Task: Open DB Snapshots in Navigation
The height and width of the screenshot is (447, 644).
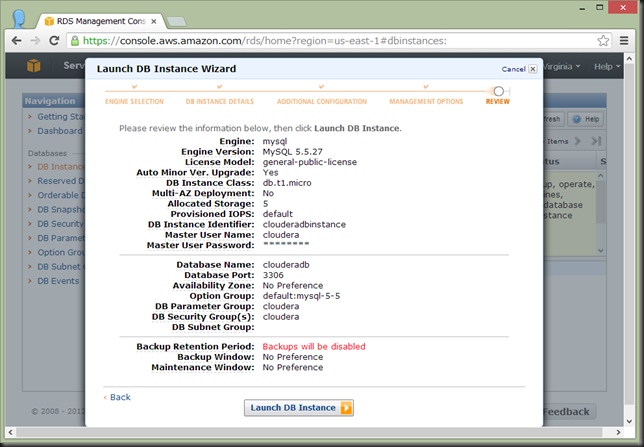Action: [61, 210]
